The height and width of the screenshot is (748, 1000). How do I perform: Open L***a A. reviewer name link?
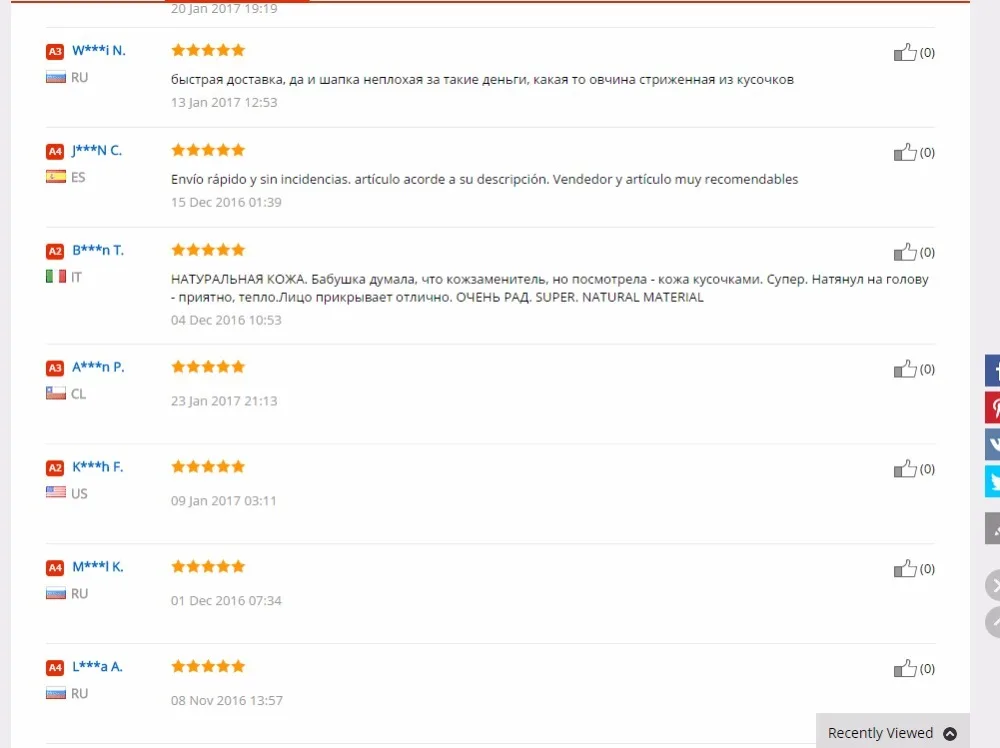point(97,666)
